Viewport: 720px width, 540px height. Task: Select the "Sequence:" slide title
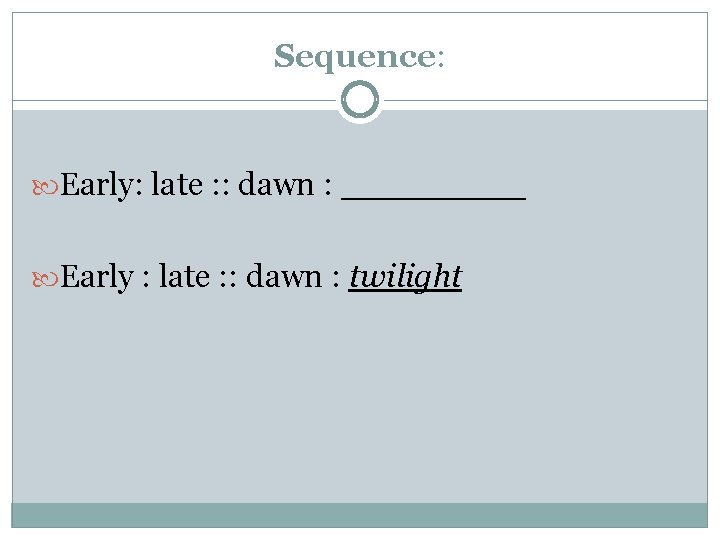click(359, 56)
